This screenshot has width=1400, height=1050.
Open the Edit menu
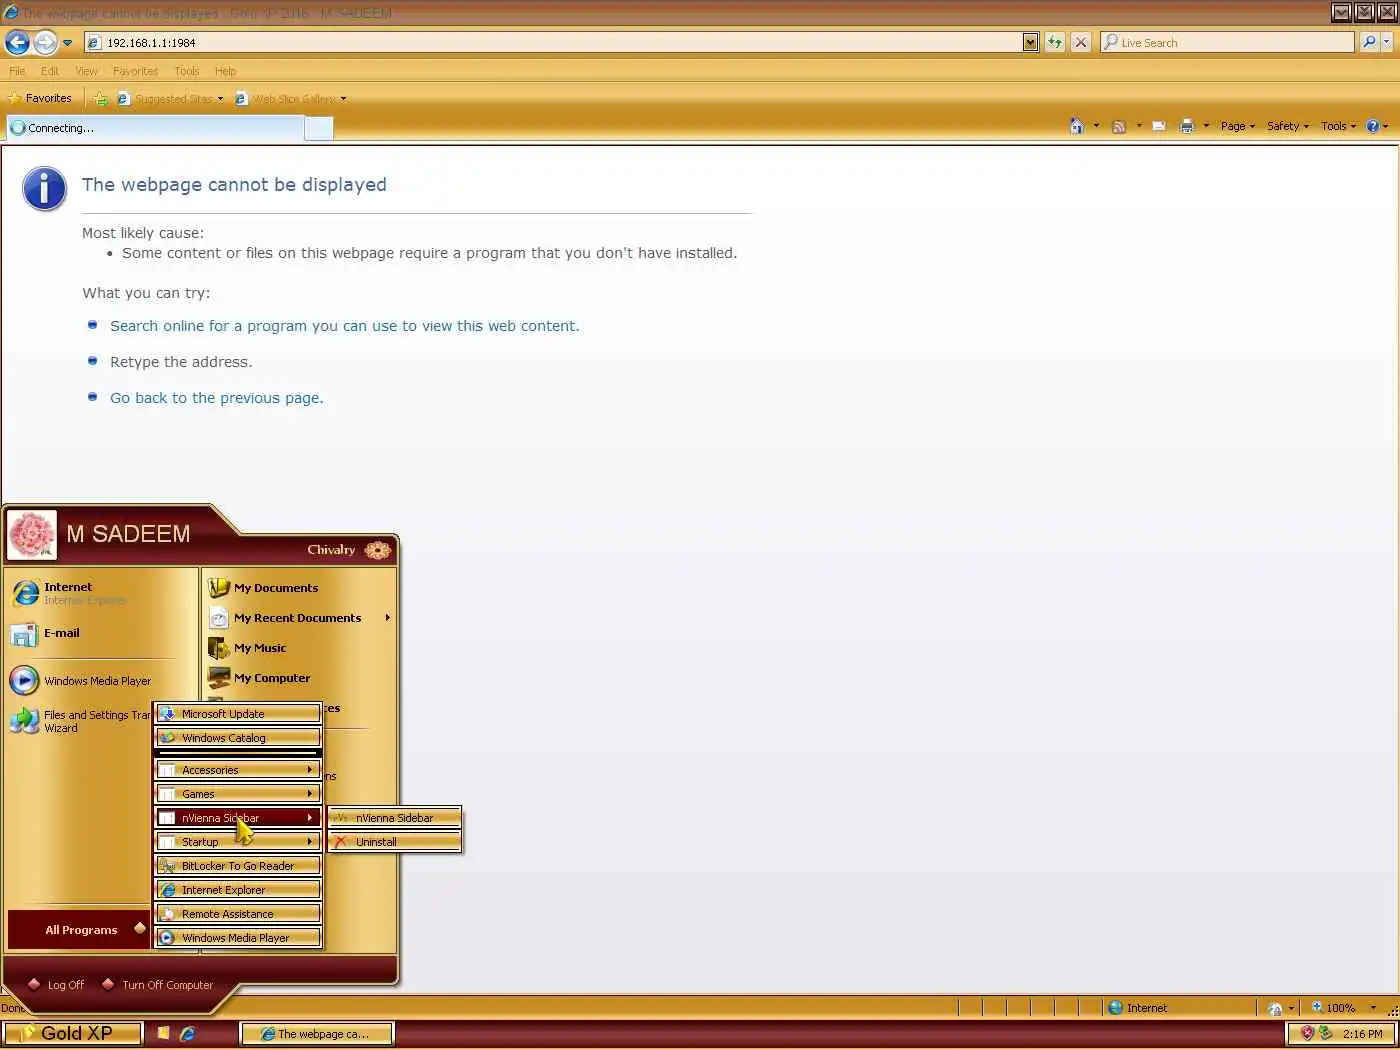tap(50, 71)
